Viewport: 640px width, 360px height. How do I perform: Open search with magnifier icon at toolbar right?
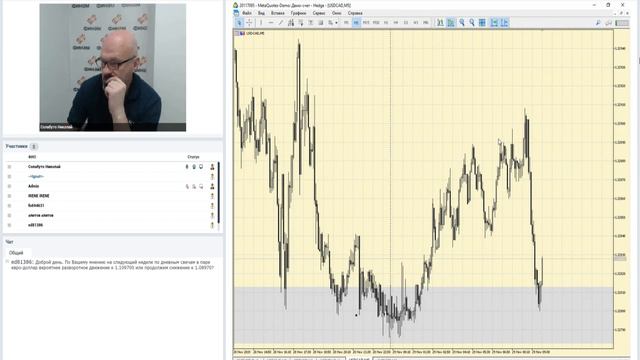coord(598,23)
